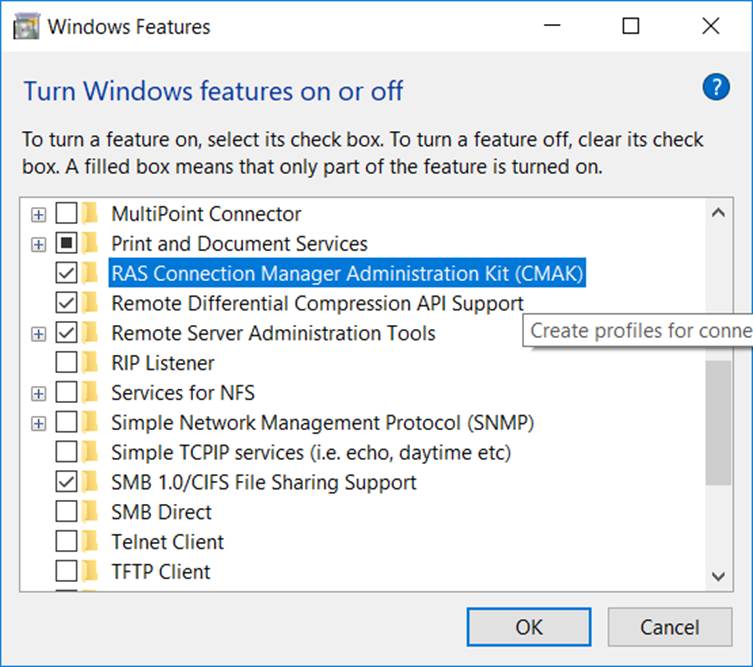The image size is (753, 667).
Task: Expand Simple Network Management Protocol (SNMP) node
Action: [x=39, y=423]
